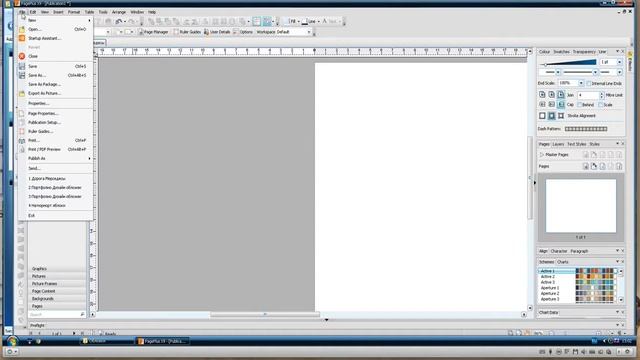Open the Fill colour dropdown arrow

(x=298, y=22)
